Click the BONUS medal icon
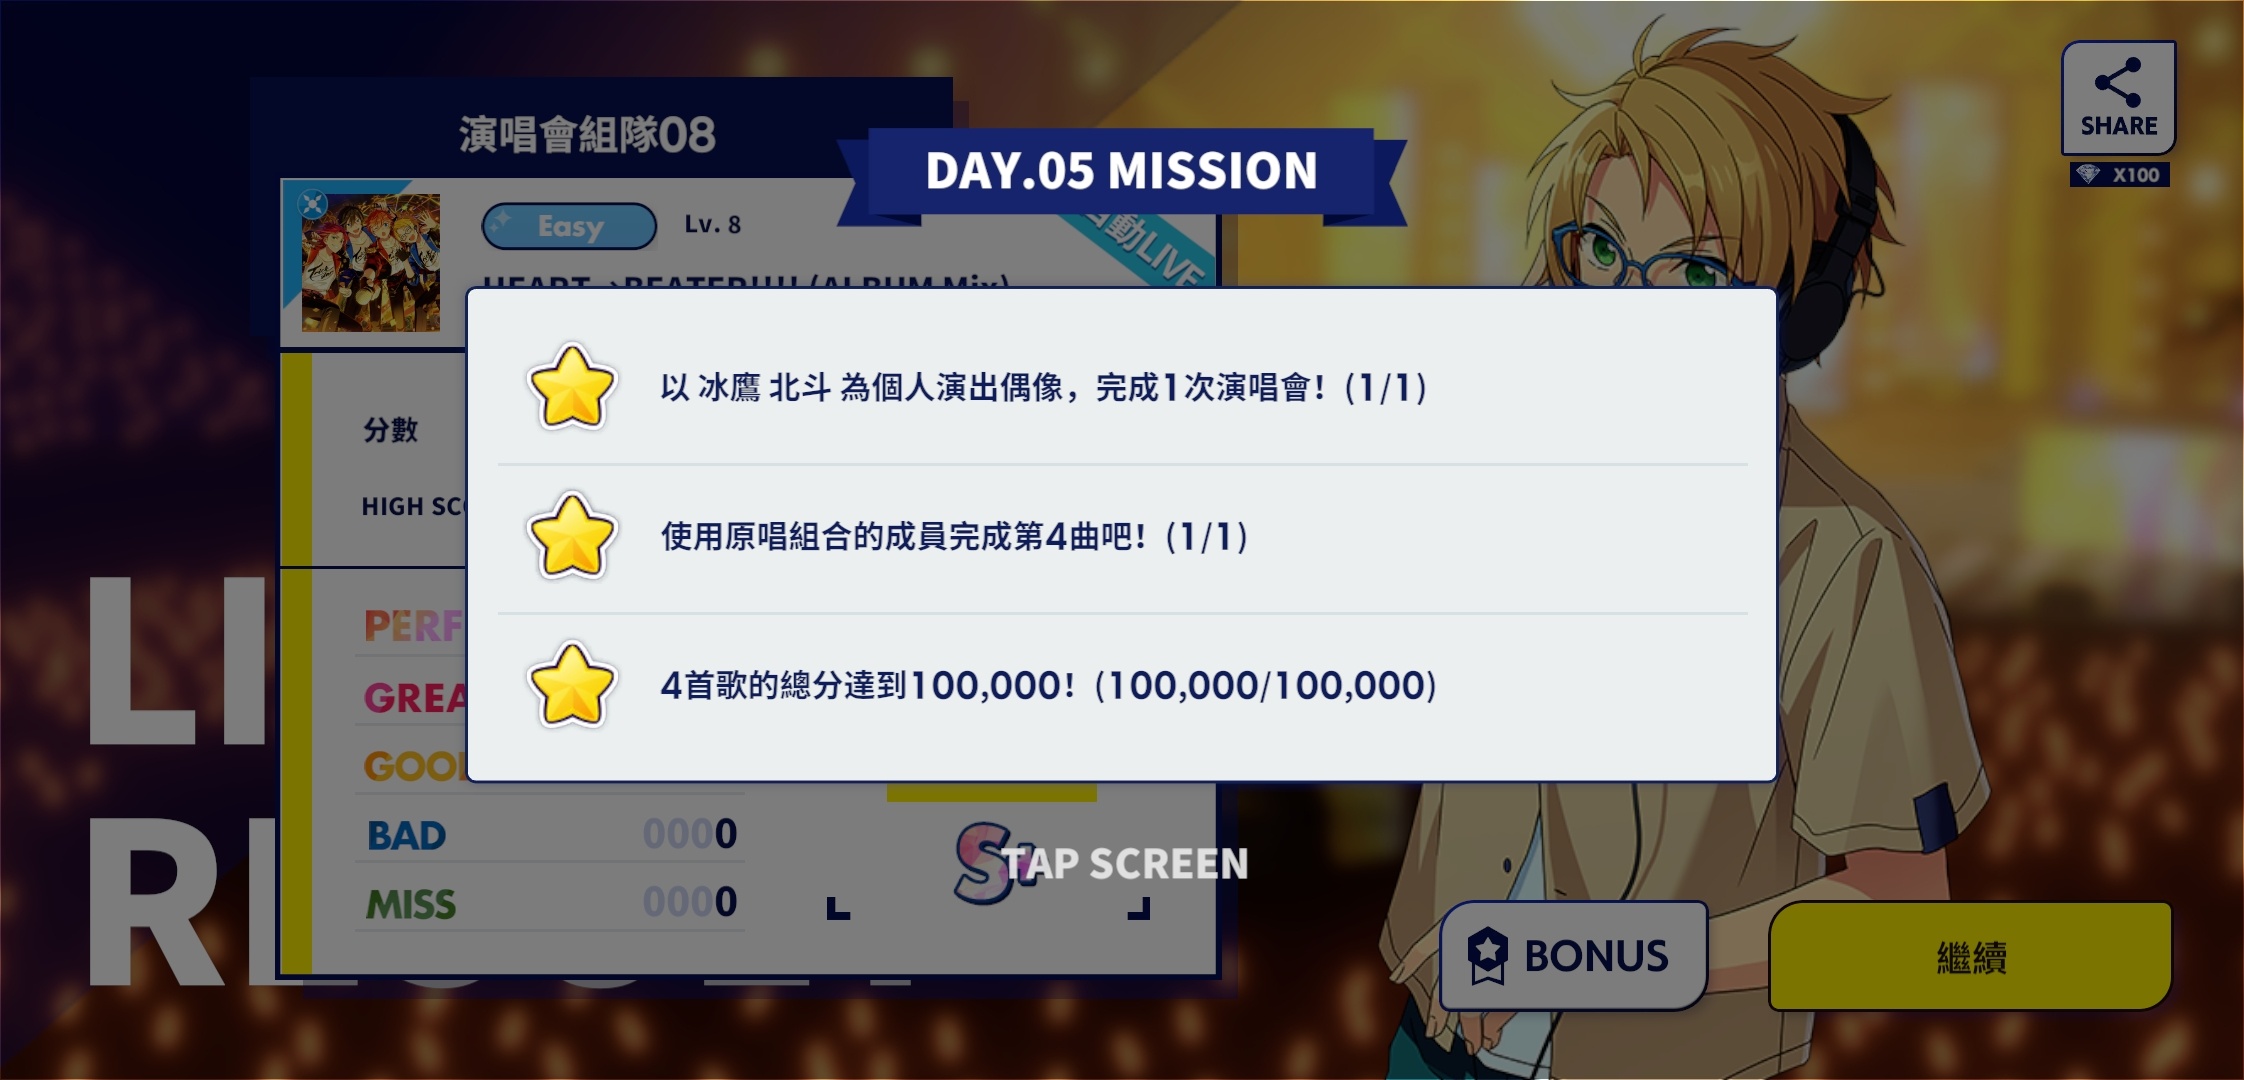Screen dimensions: 2244x1080 click(x=1487, y=955)
